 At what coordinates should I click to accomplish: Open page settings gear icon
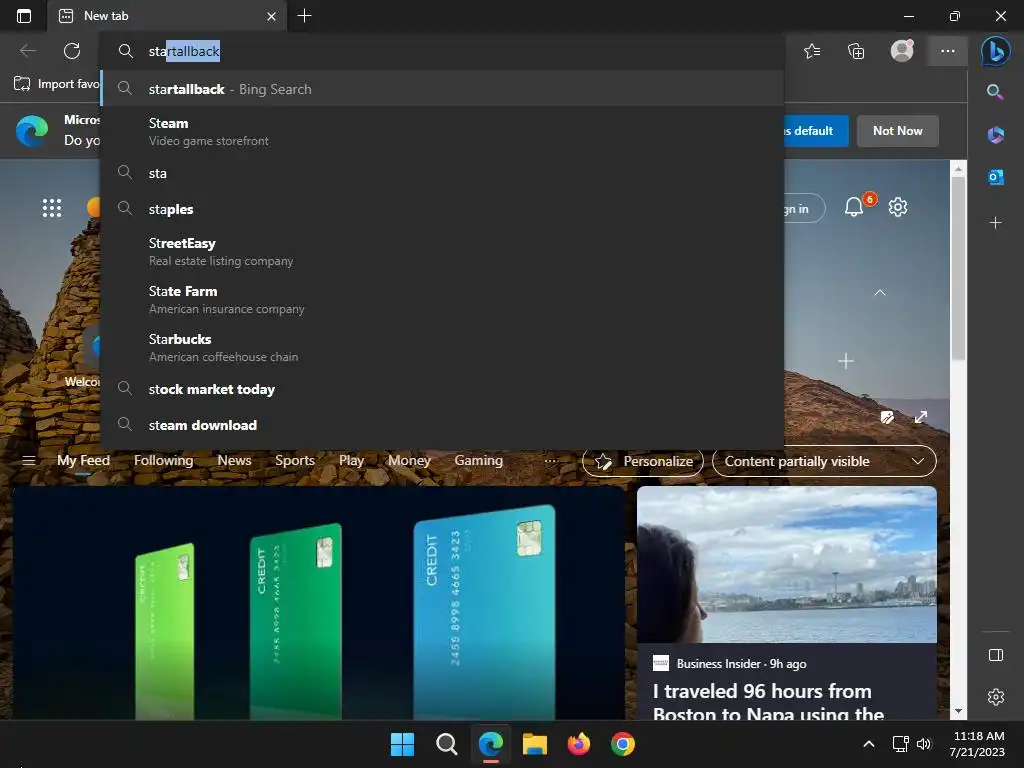point(898,207)
